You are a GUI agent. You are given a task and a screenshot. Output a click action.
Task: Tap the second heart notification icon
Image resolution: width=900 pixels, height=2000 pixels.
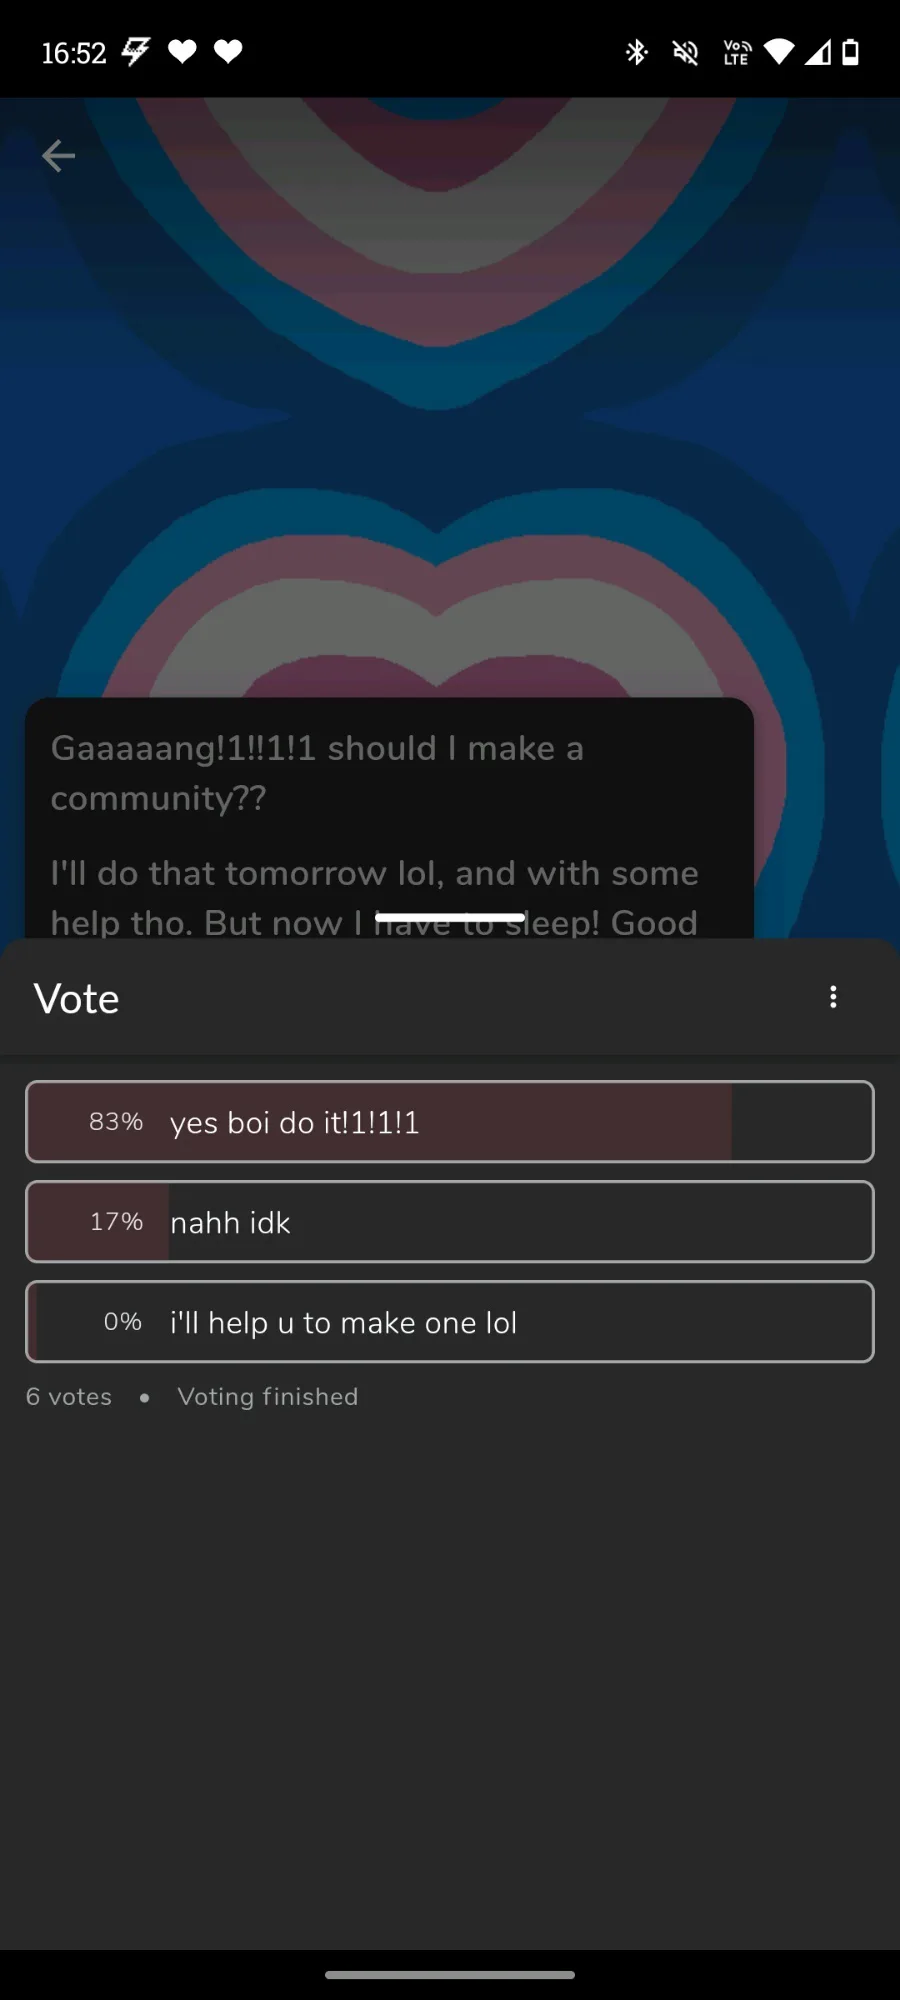click(x=228, y=51)
